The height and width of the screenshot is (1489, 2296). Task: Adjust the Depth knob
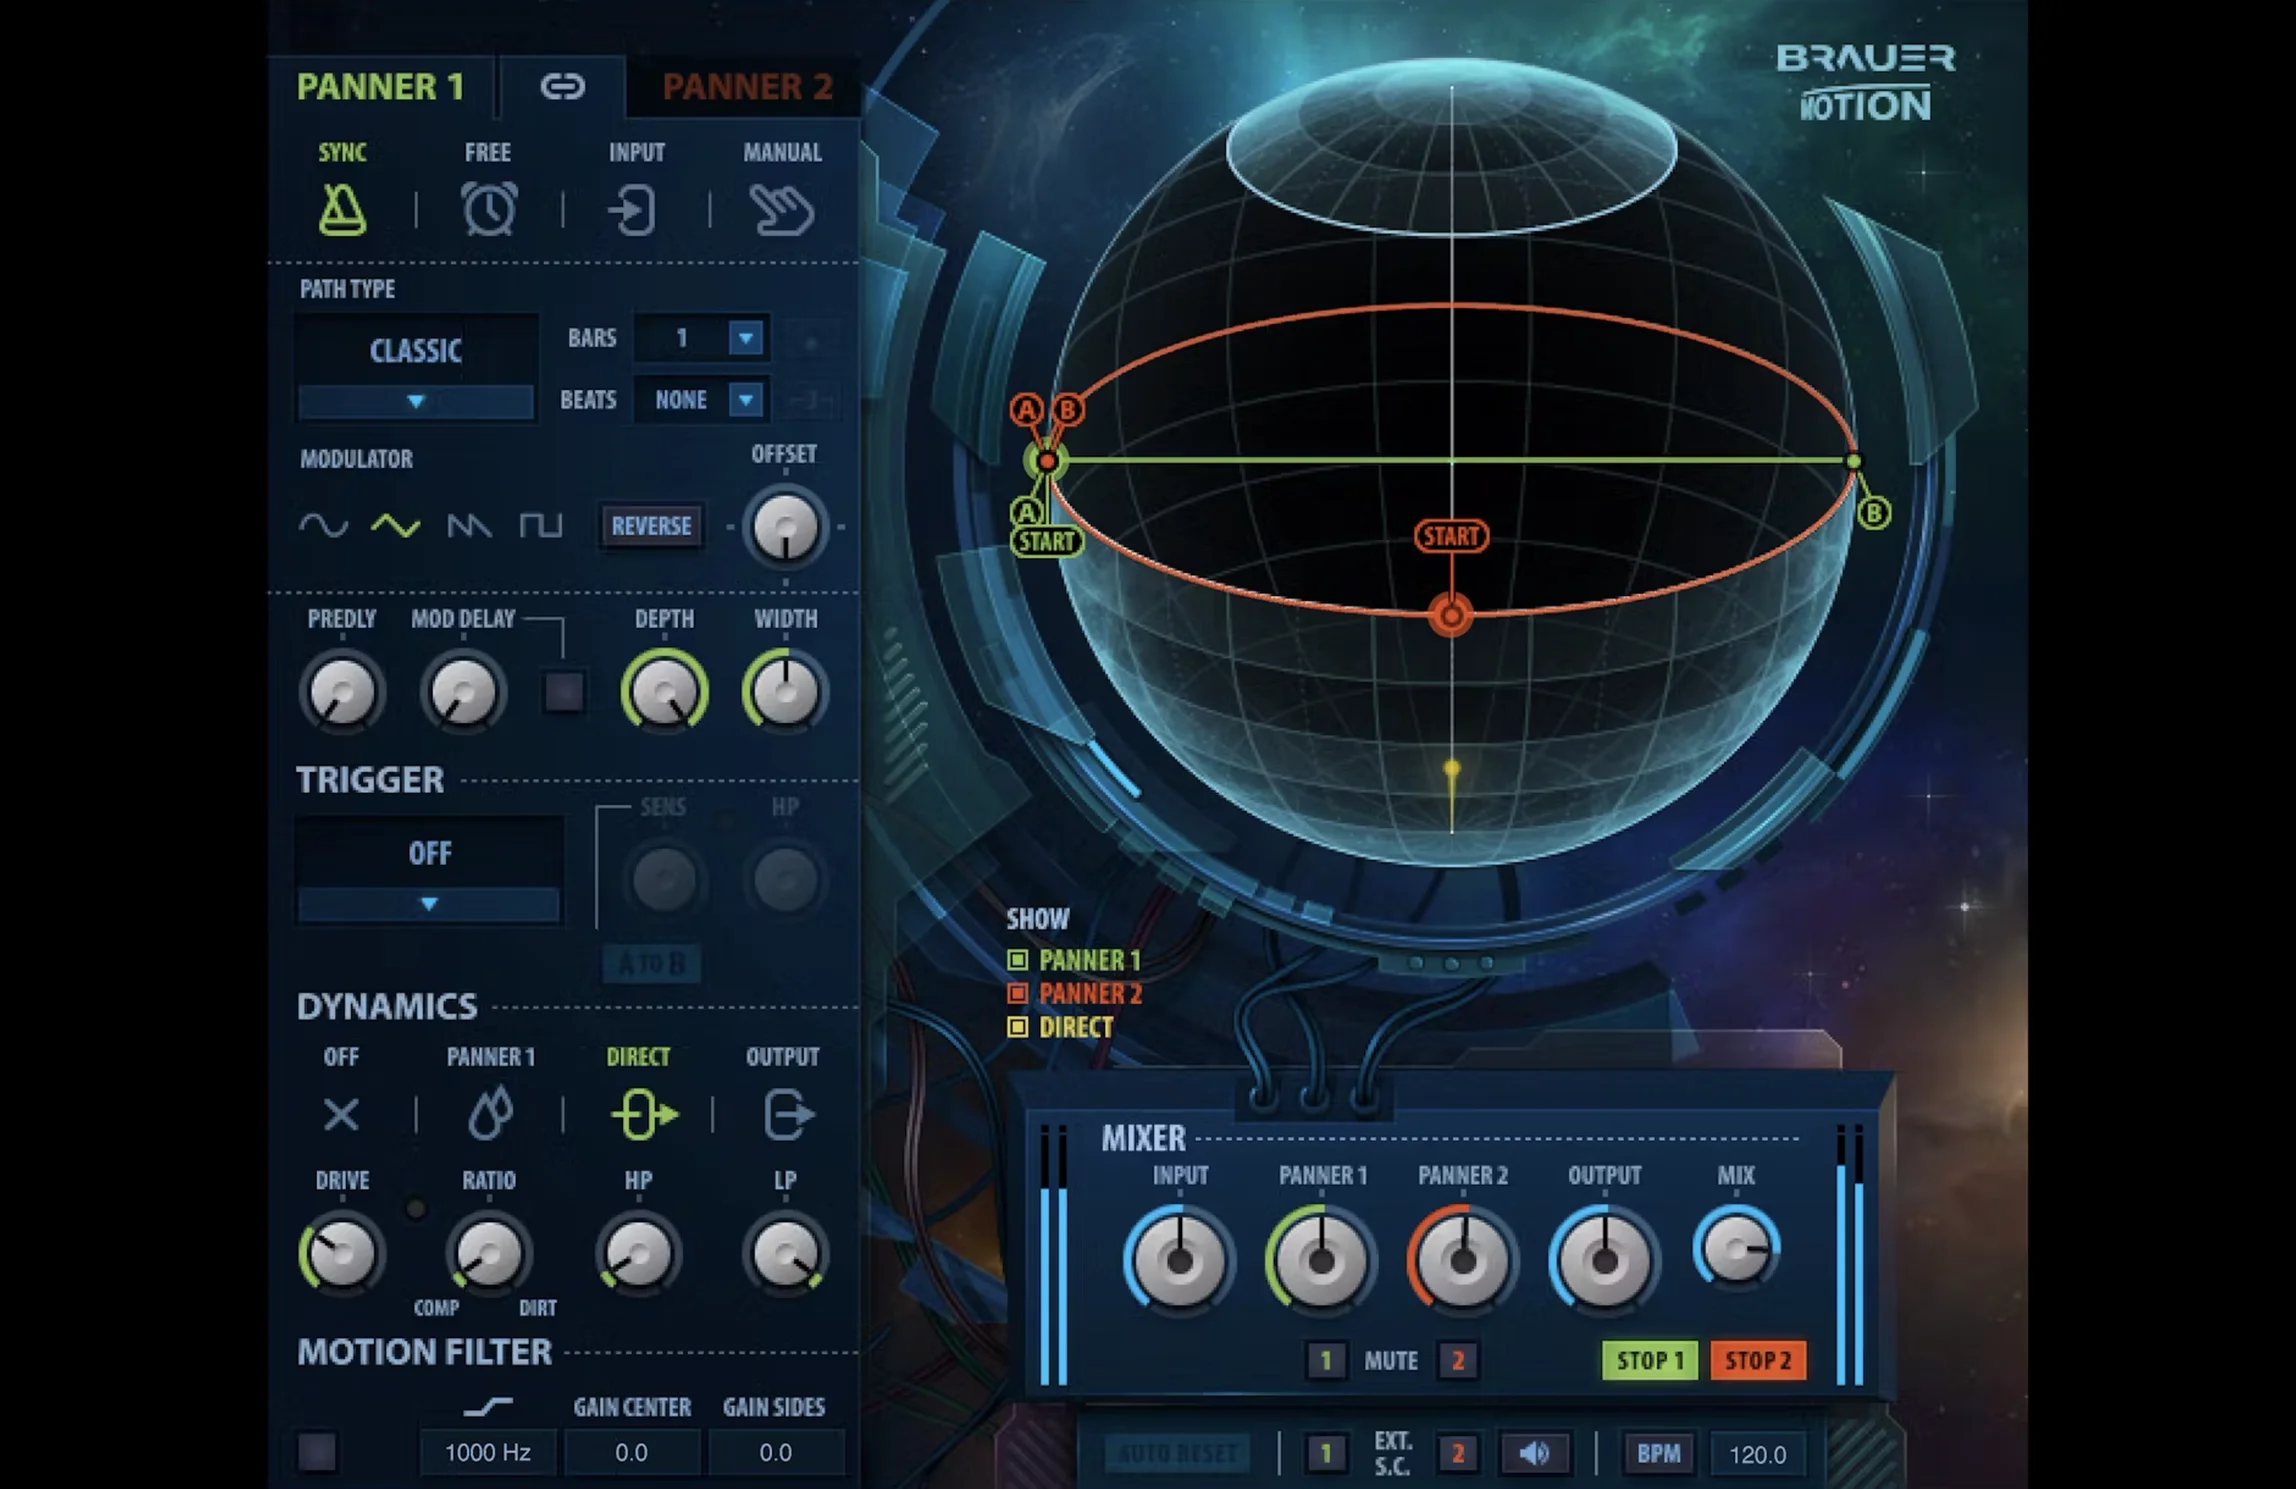pos(664,690)
